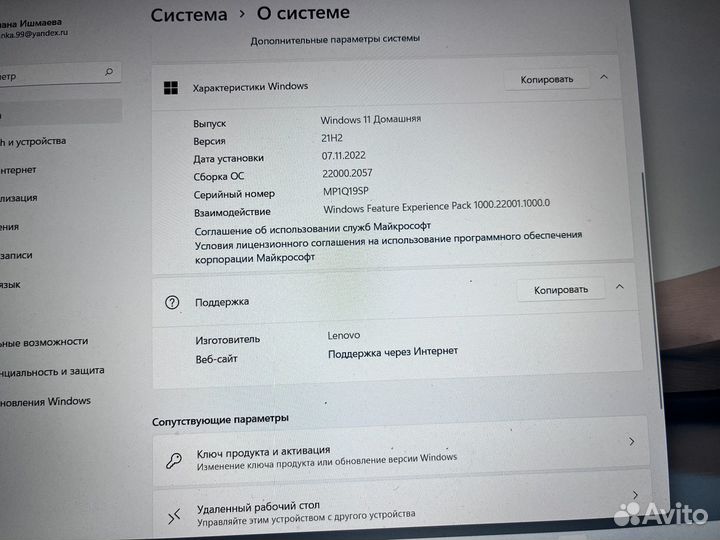Click the key icon for product activation
The width and height of the screenshot is (720, 540).
[174, 460]
